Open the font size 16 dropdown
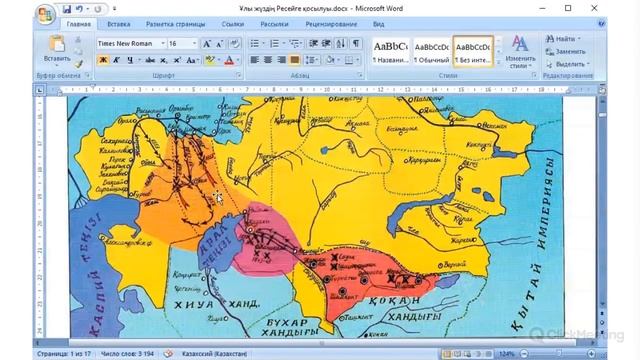Viewport: 640px width, 360px height. 194,44
